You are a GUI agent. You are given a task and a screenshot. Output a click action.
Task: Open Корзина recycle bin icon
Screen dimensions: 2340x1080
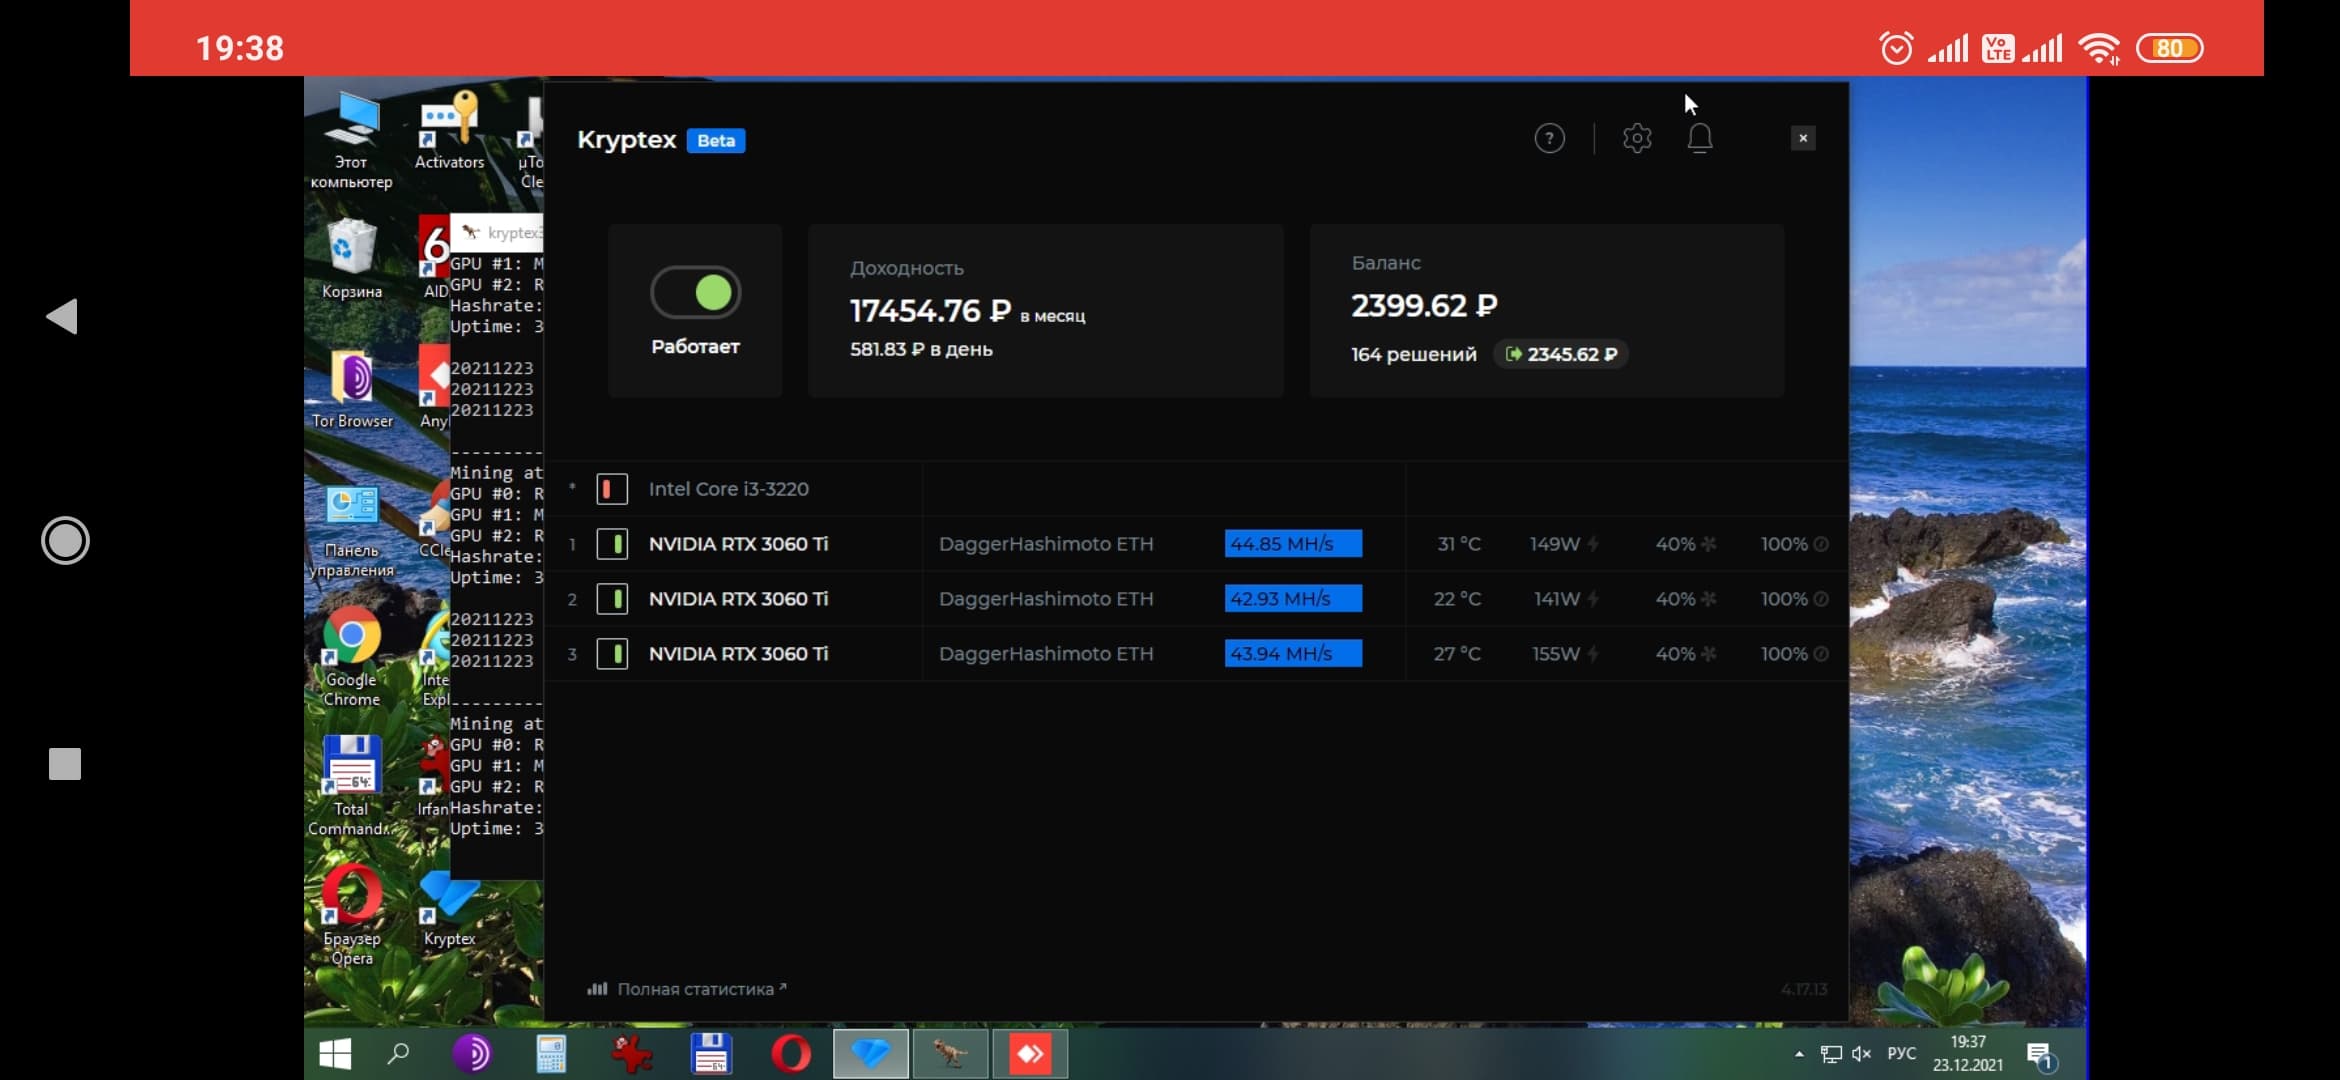(x=351, y=260)
